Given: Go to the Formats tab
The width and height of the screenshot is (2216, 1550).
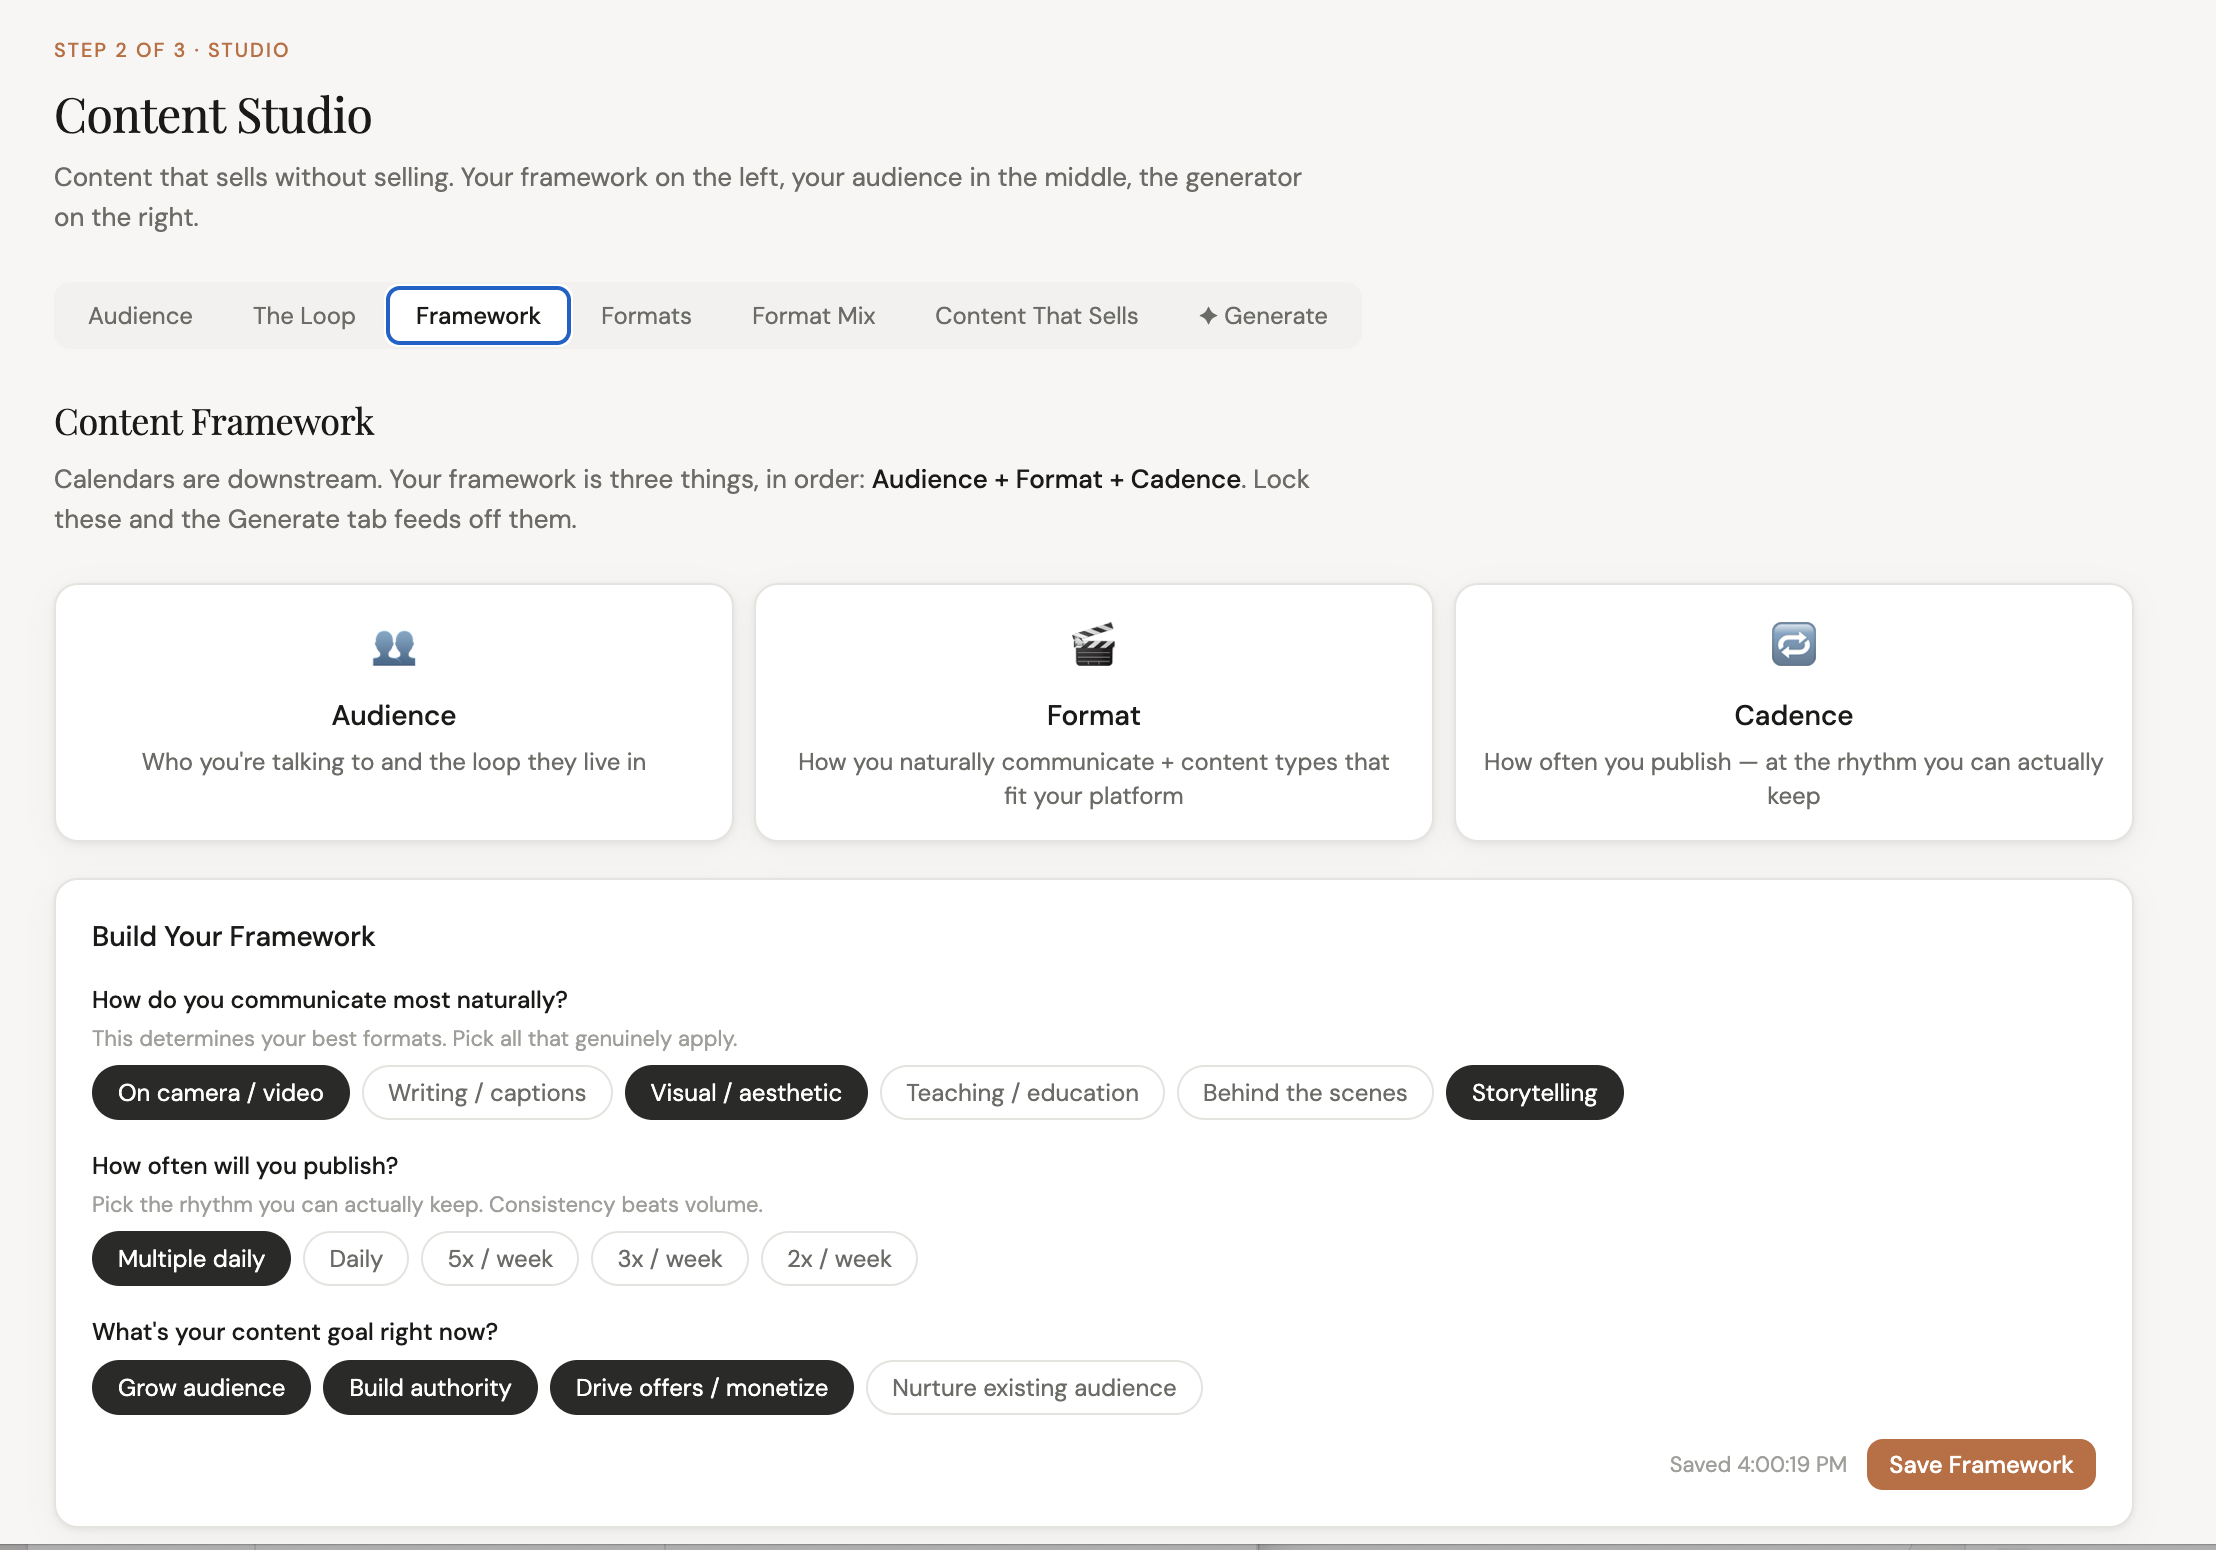Looking at the screenshot, I should (646, 316).
